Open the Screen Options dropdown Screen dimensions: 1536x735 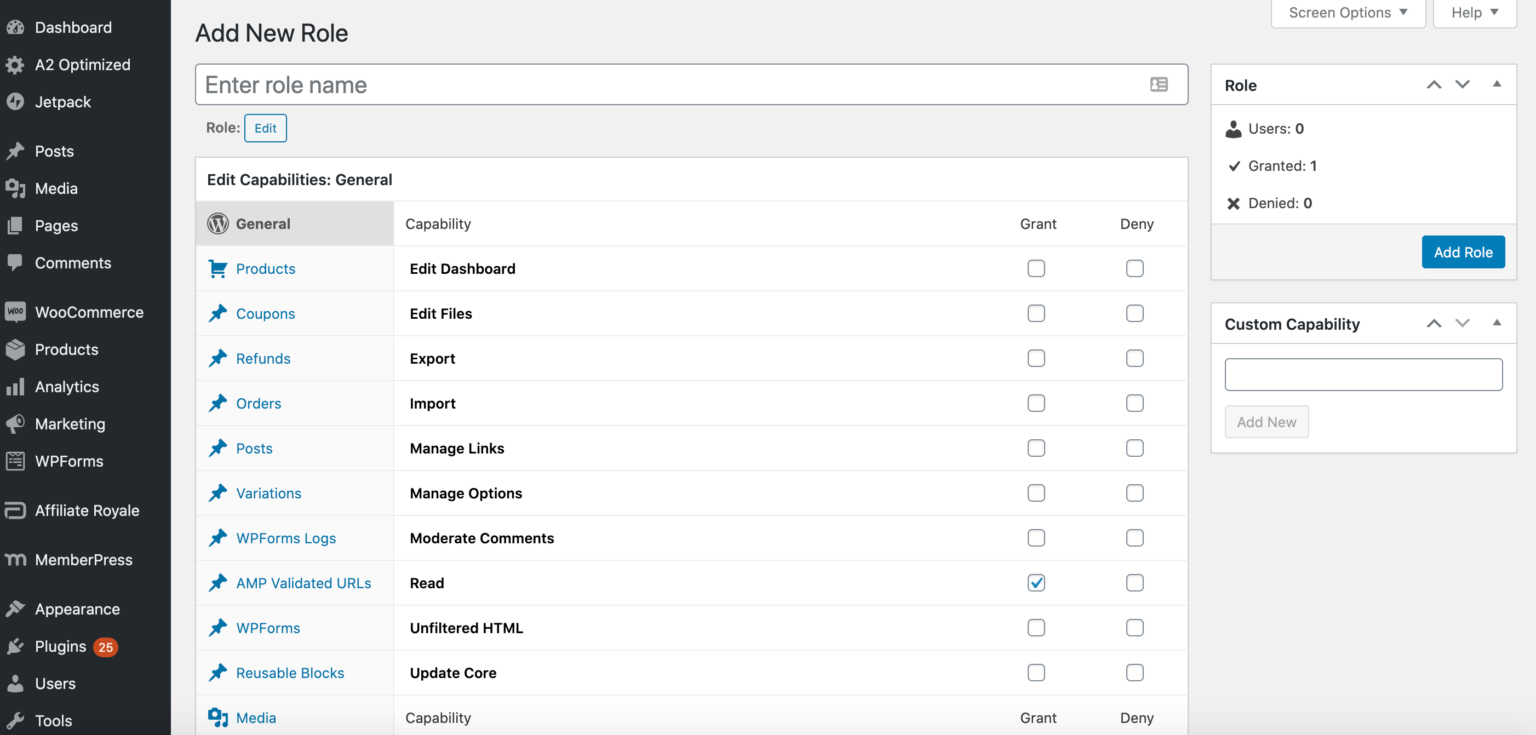point(1348,12)
